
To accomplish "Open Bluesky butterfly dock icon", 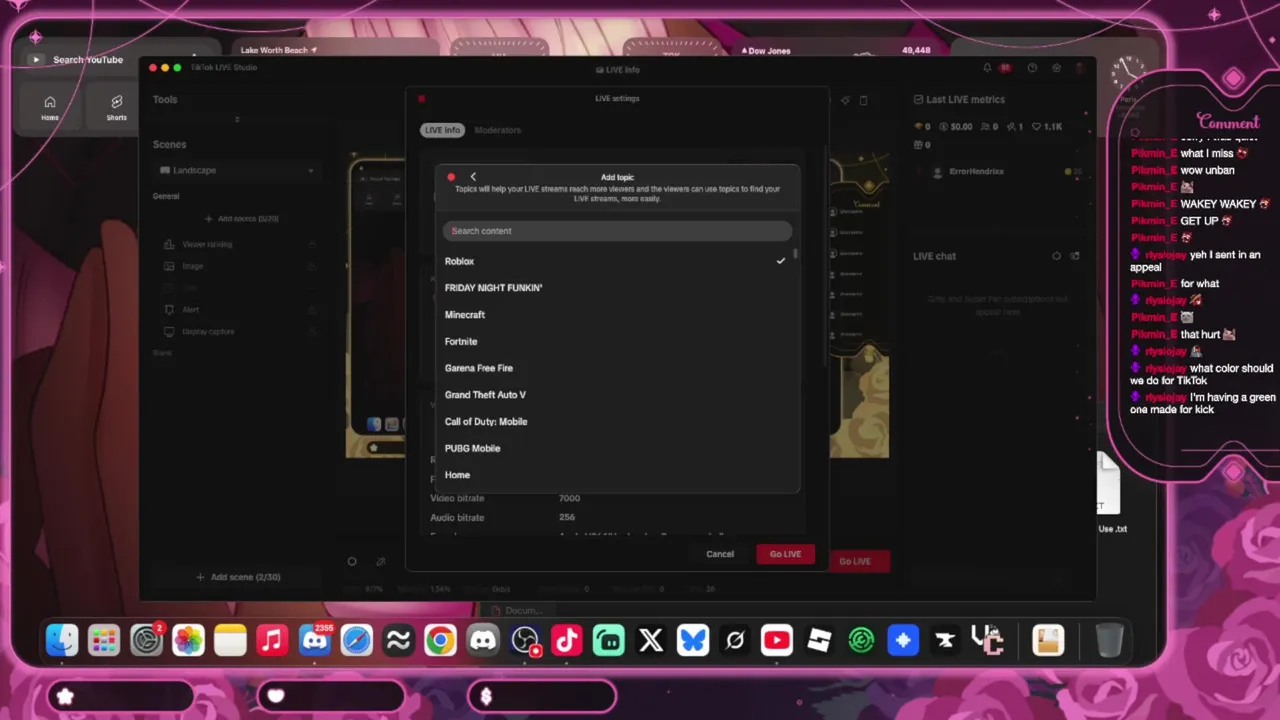I will coord(693,640).
